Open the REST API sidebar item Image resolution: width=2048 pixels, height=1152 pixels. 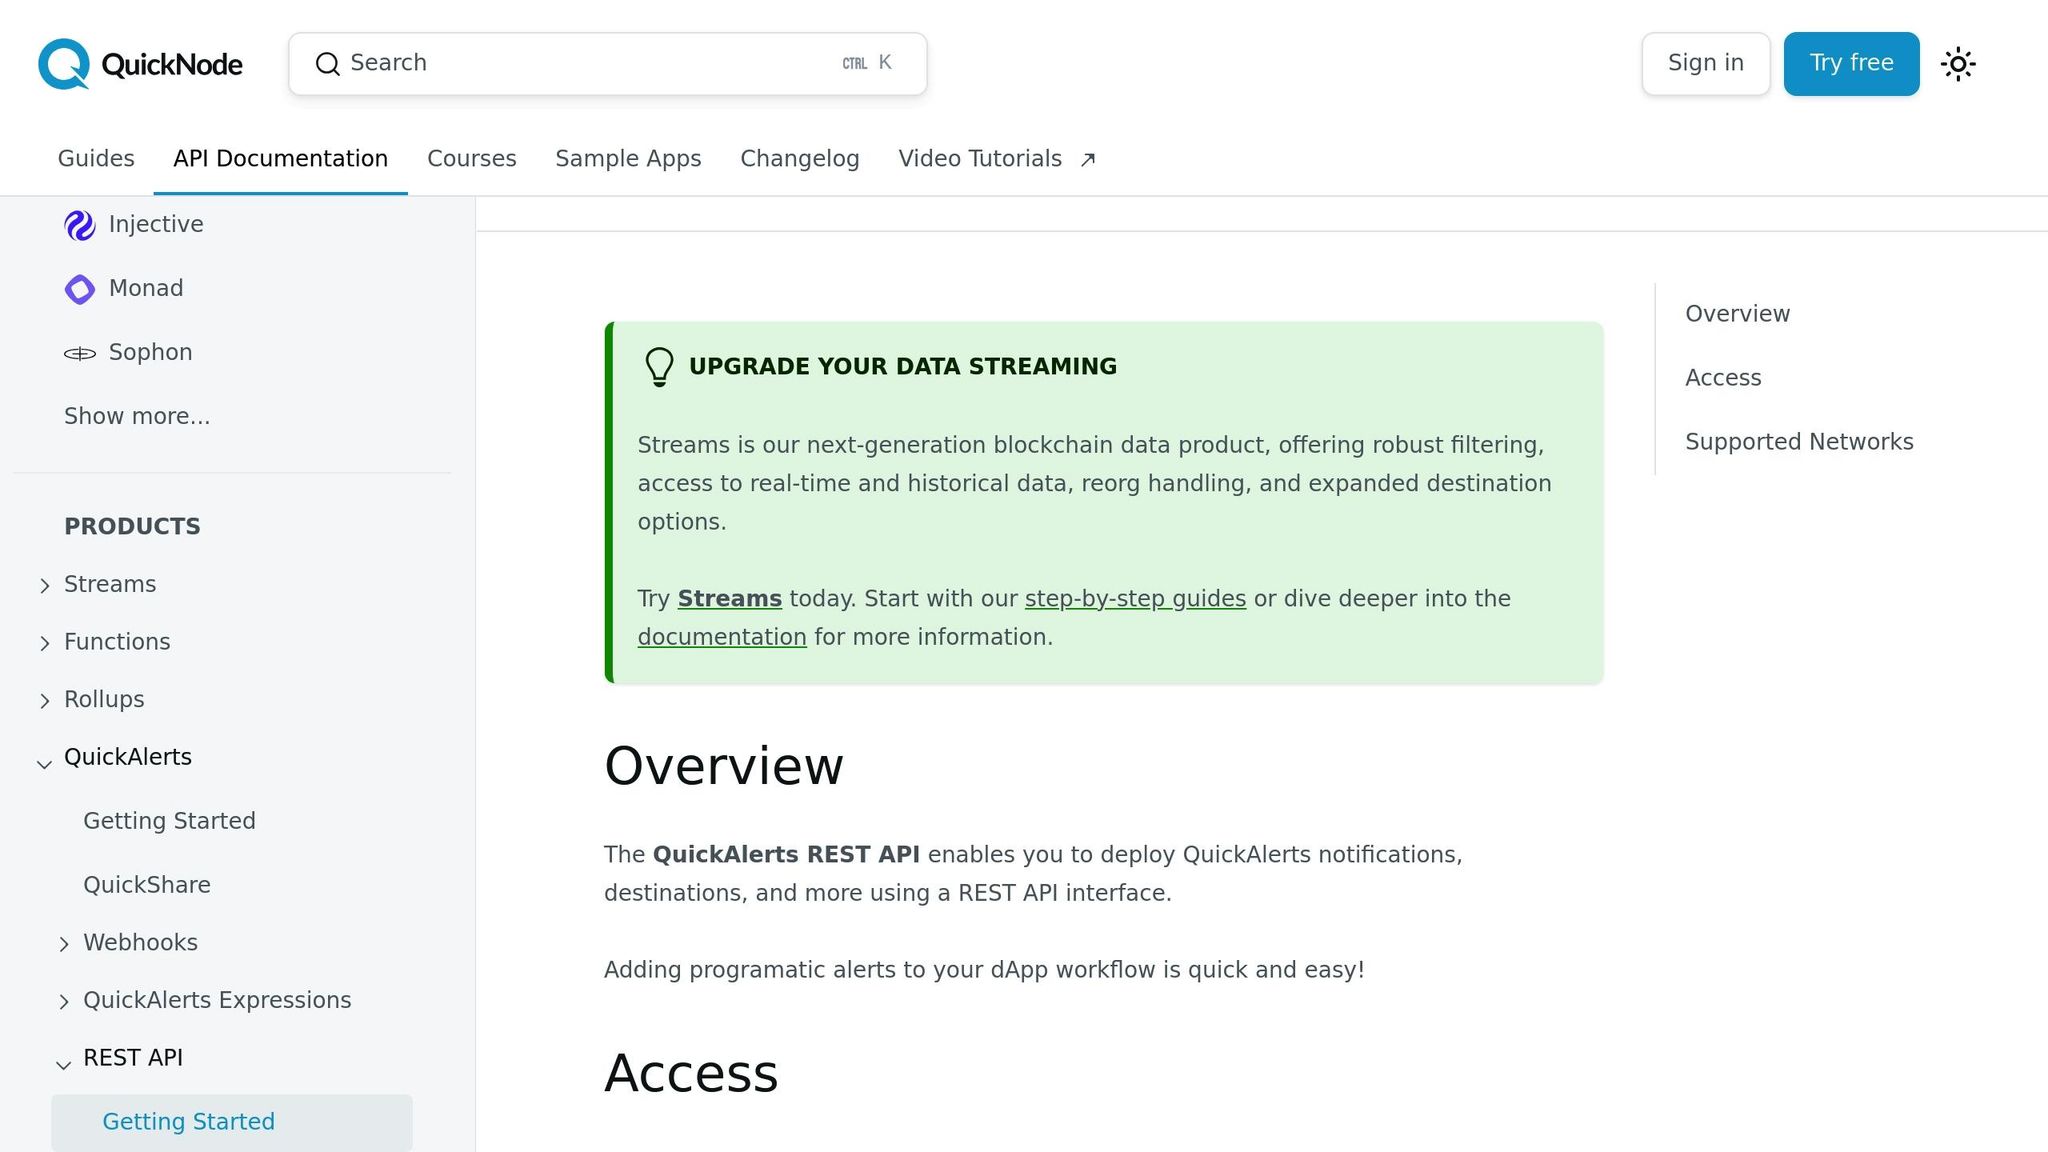(133, 1058)
